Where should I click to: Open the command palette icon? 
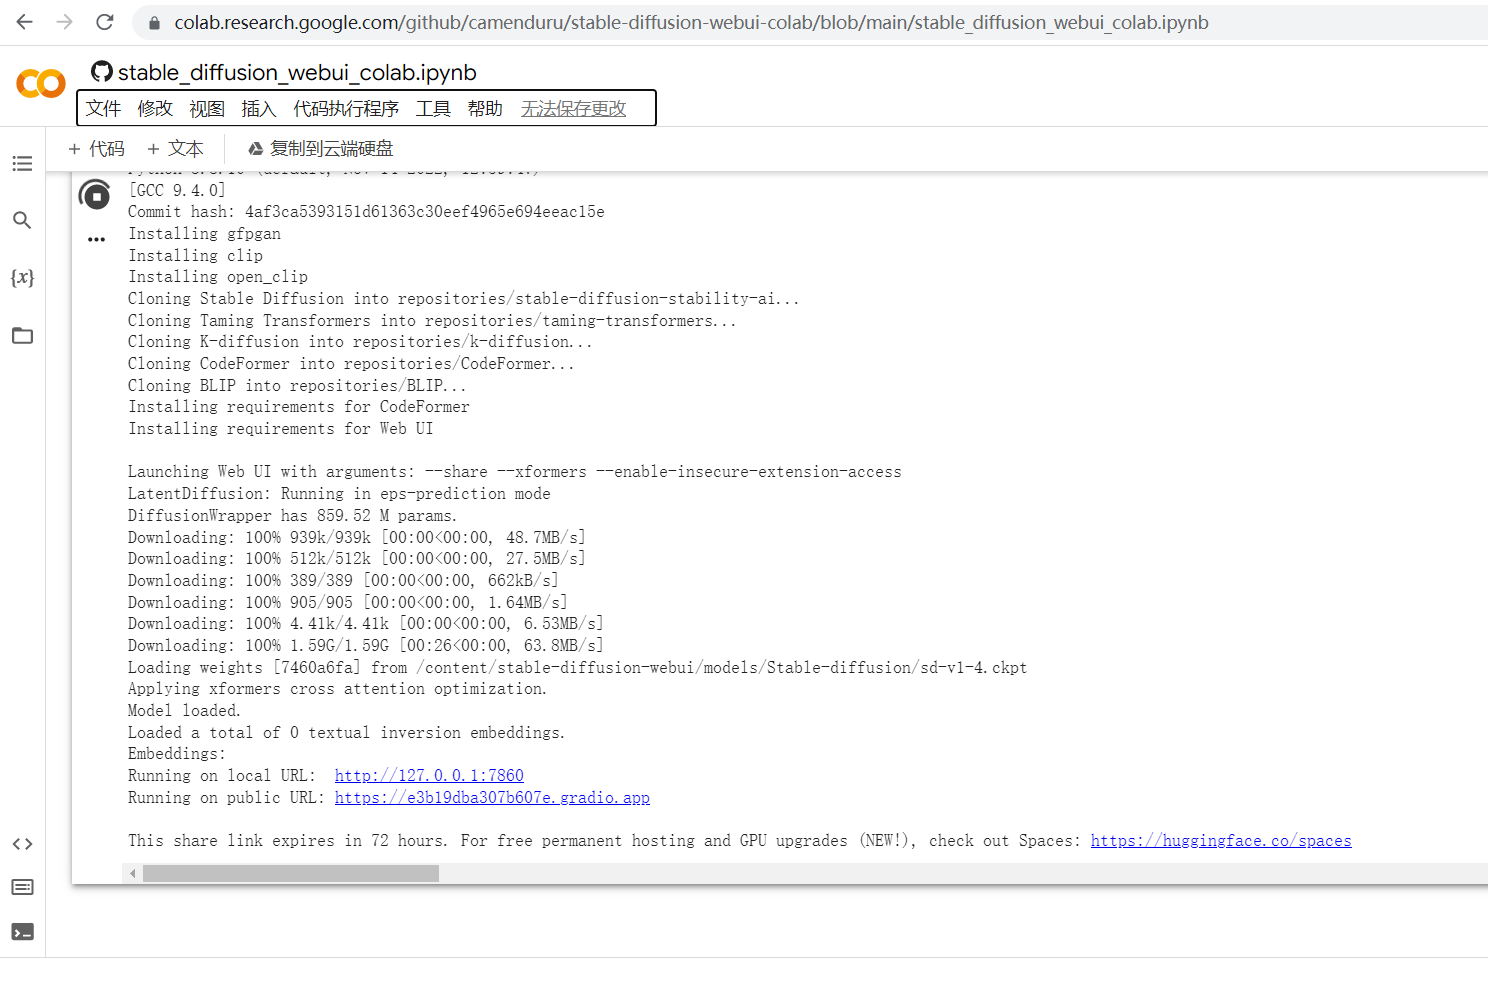pos(22,887)
